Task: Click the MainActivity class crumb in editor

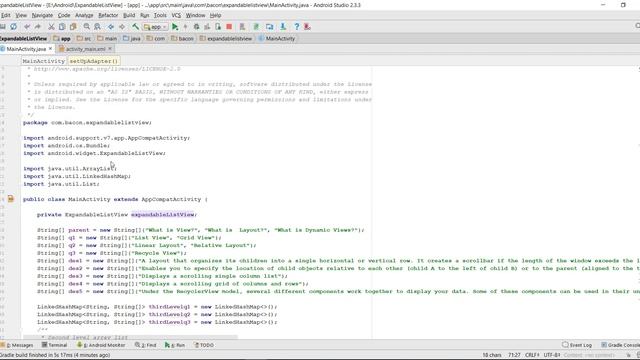Action: tap(44, 61)
